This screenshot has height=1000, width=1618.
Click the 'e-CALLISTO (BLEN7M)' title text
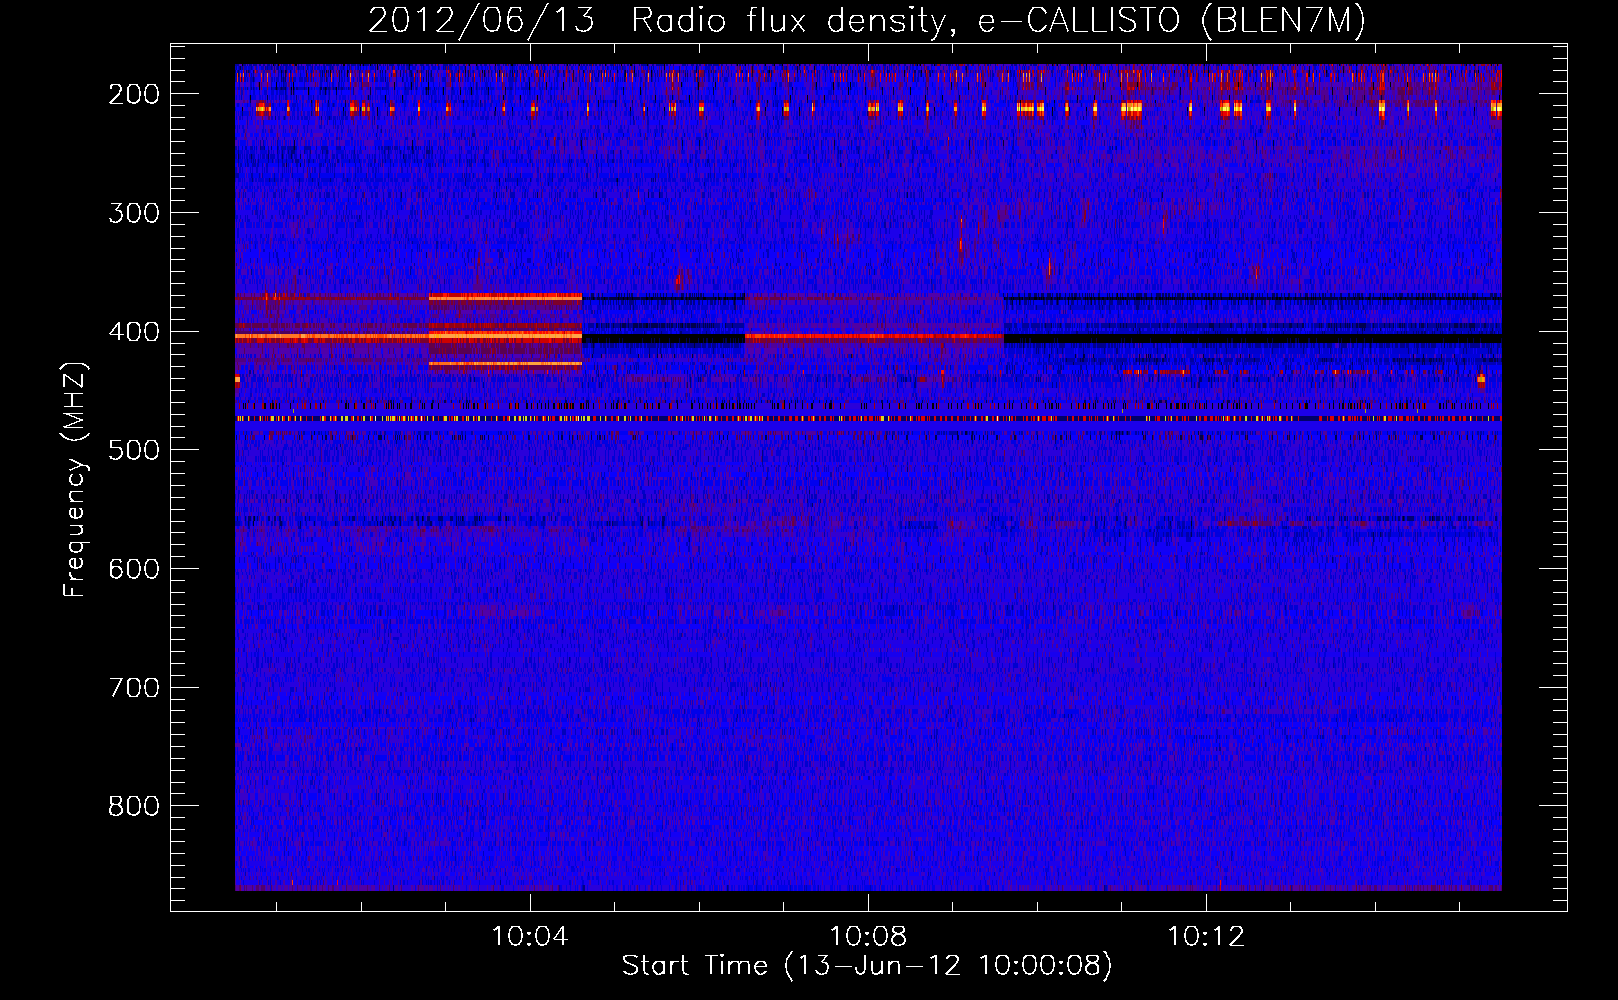pos(1171,21)
